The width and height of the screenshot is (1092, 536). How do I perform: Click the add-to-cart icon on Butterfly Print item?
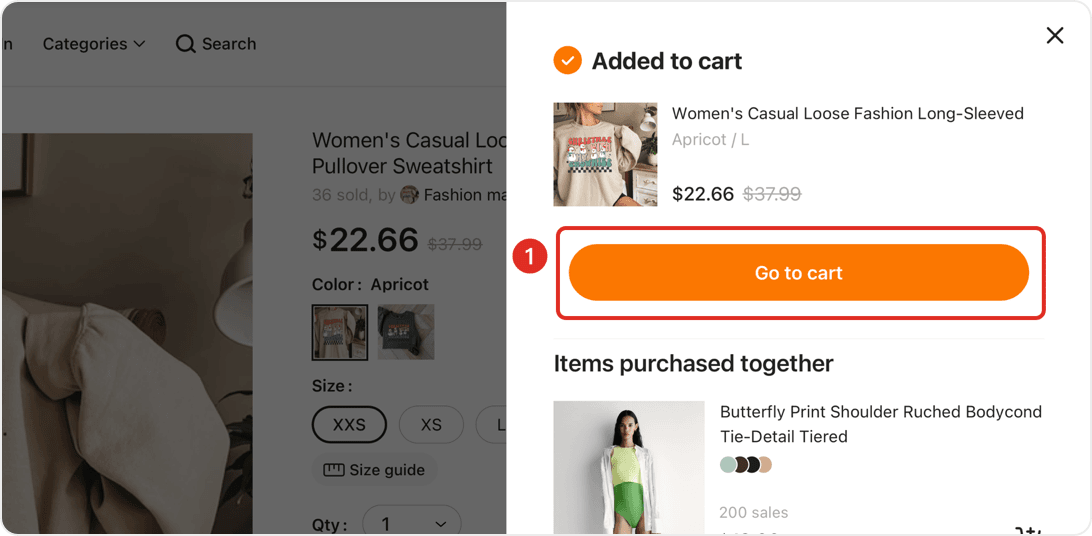pos(1028,530)
